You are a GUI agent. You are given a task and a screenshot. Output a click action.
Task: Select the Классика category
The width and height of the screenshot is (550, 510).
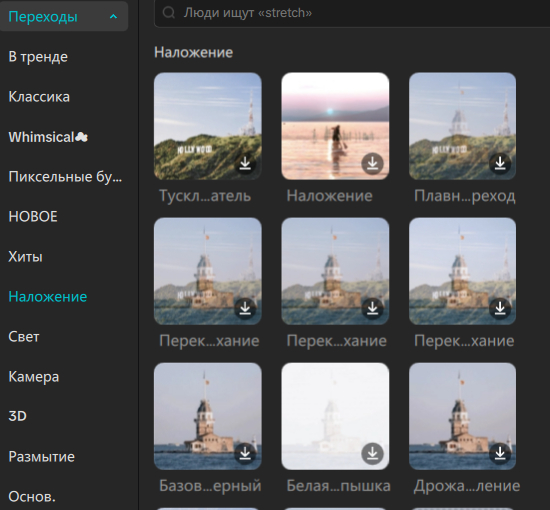coord(39,97)
